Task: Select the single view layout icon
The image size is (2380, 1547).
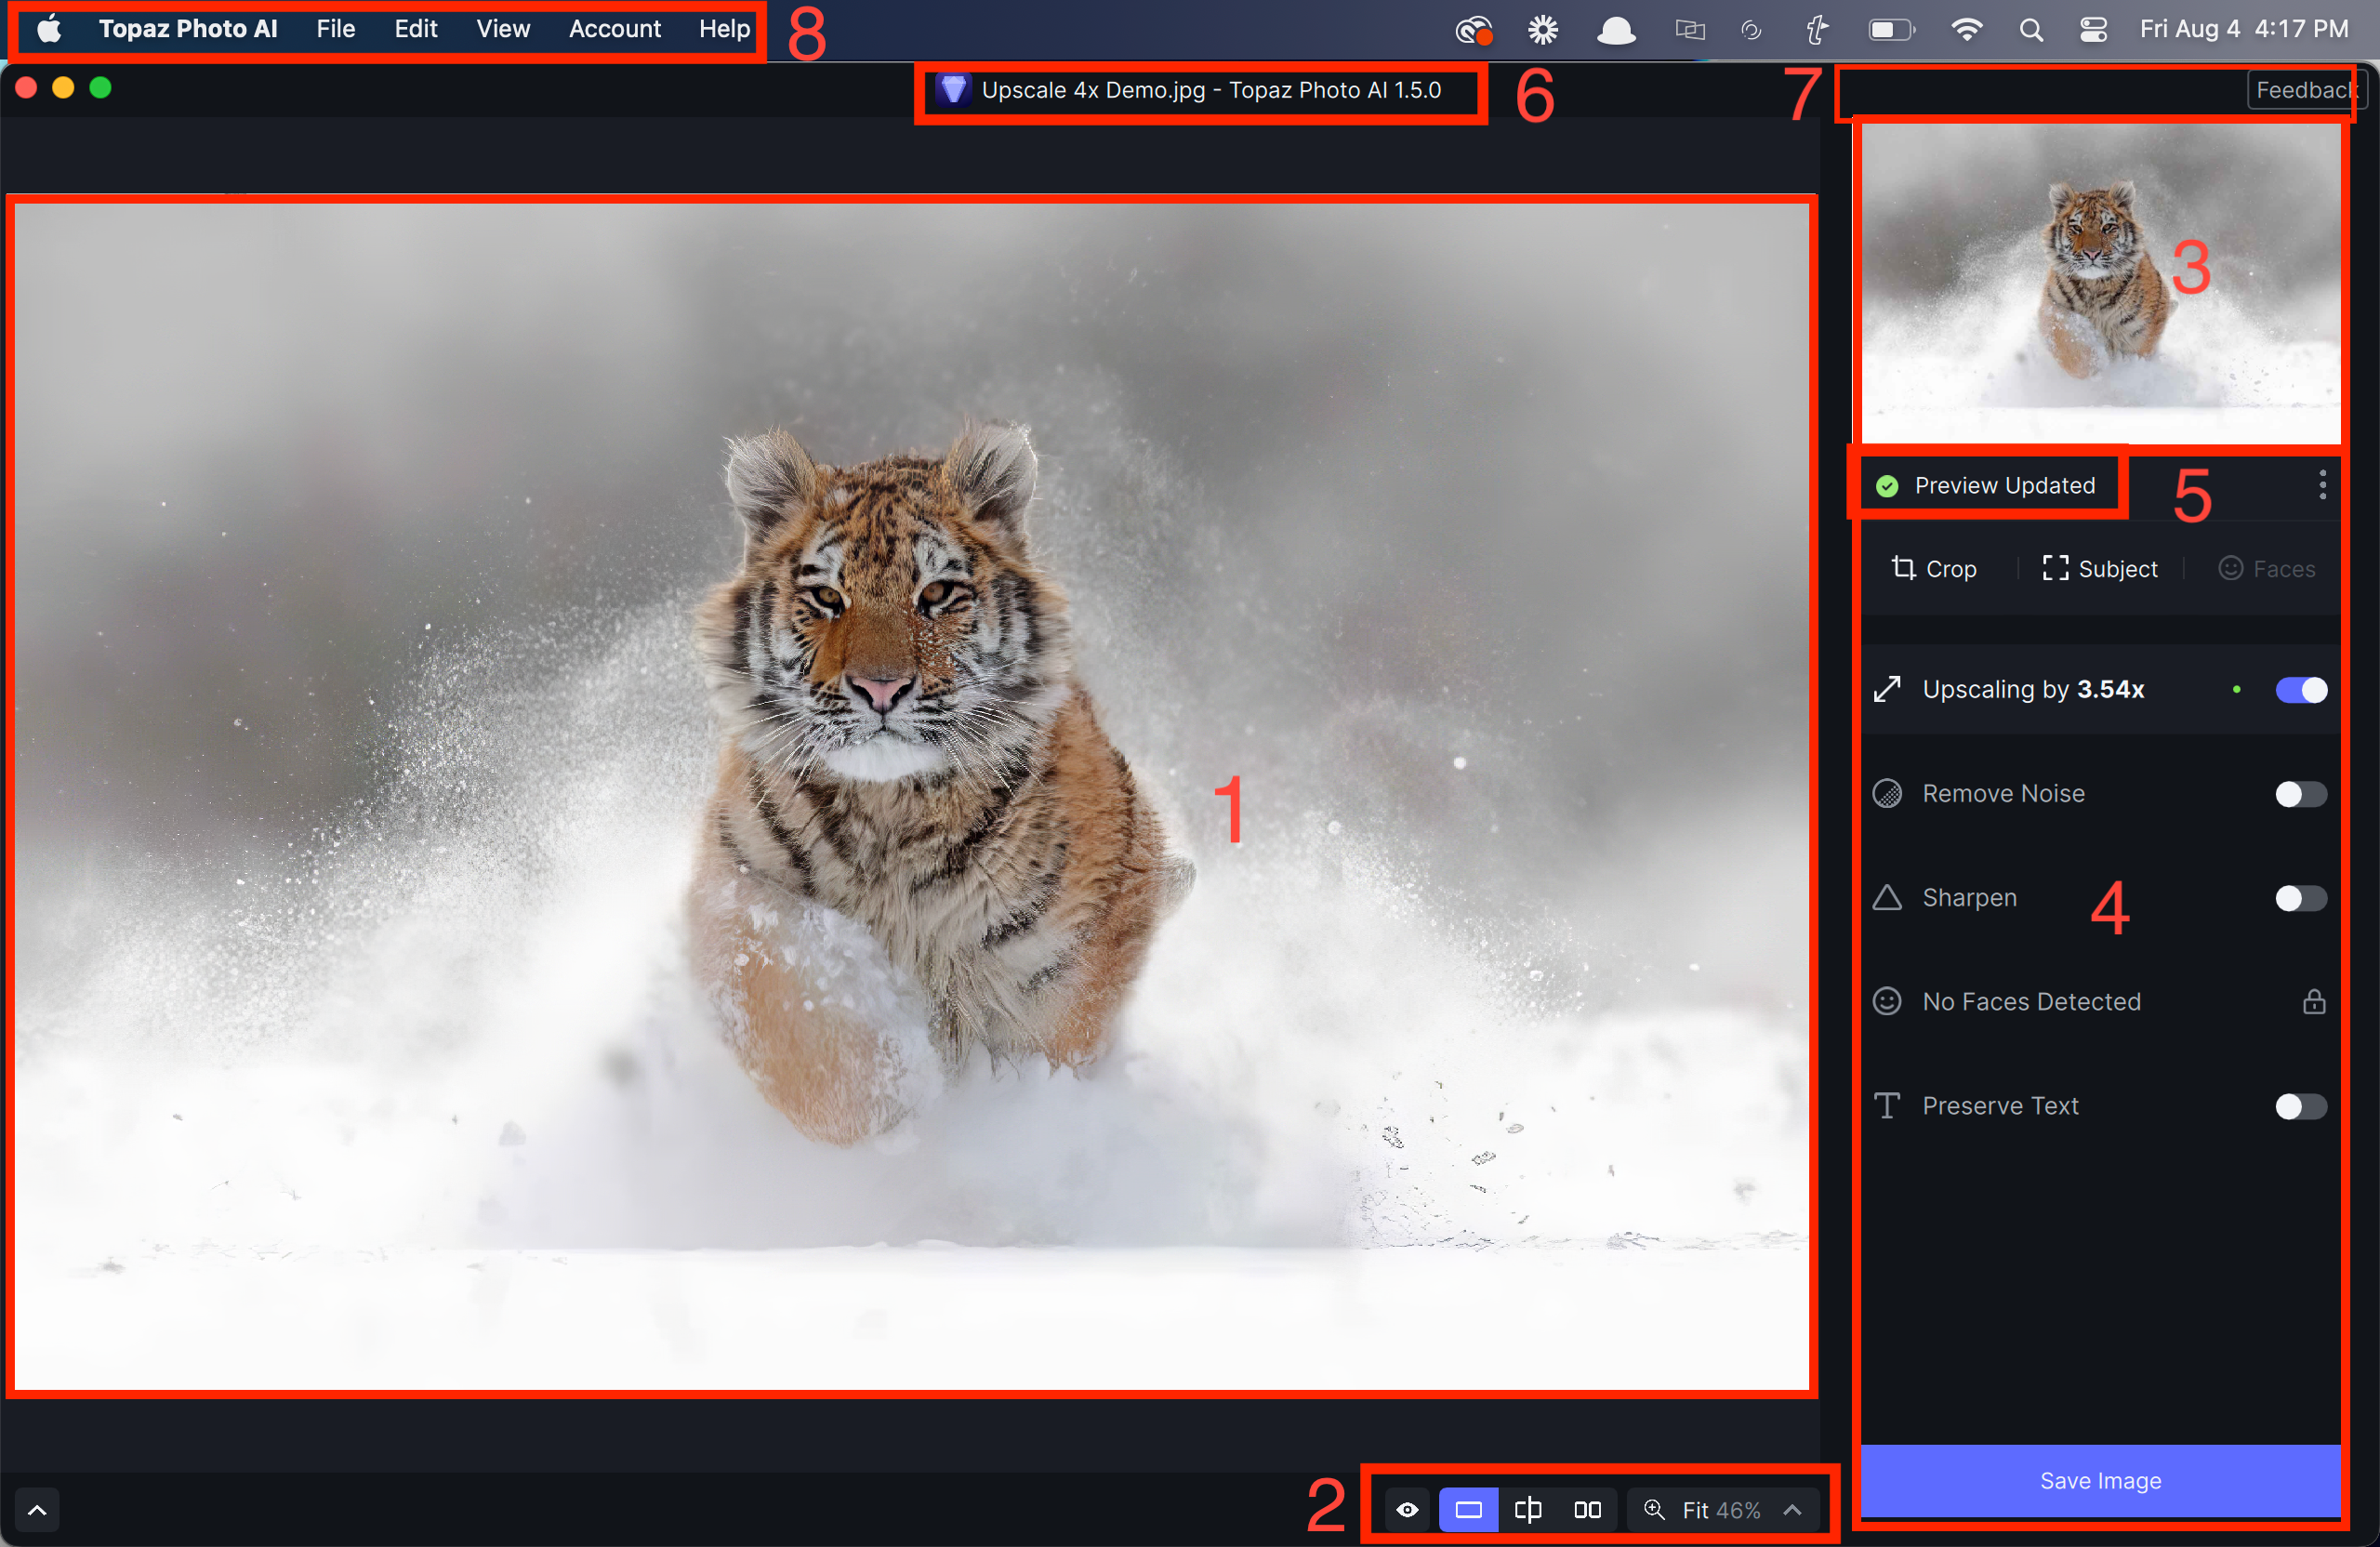Action: (x=1467, y=1509)
